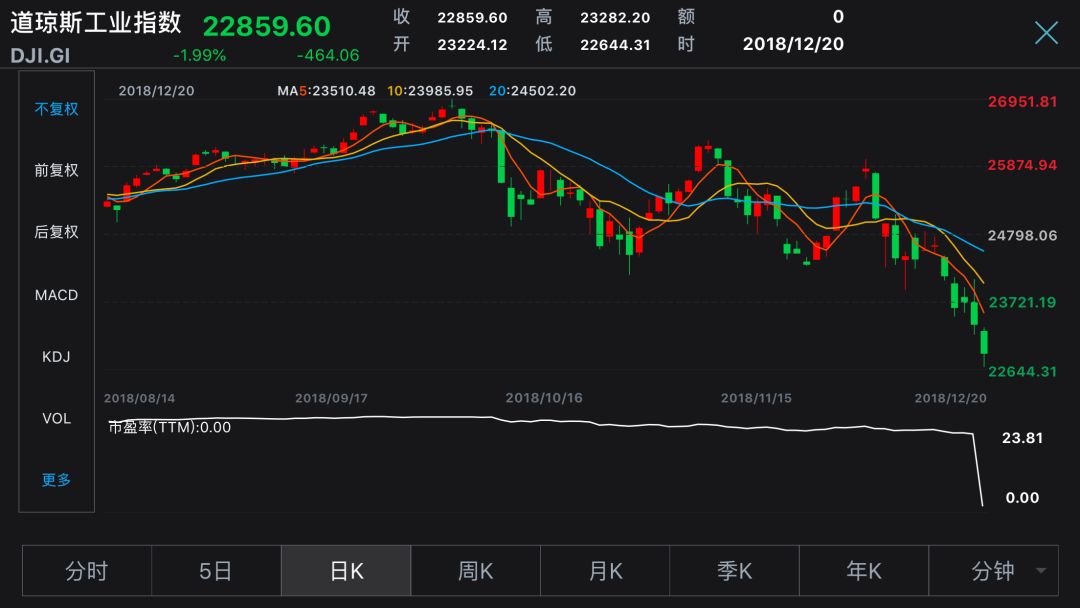This screenshot has height=608, width=1080.
Task: Click the 2018/09/17 date axis label
Action: [x=331, y=398]
